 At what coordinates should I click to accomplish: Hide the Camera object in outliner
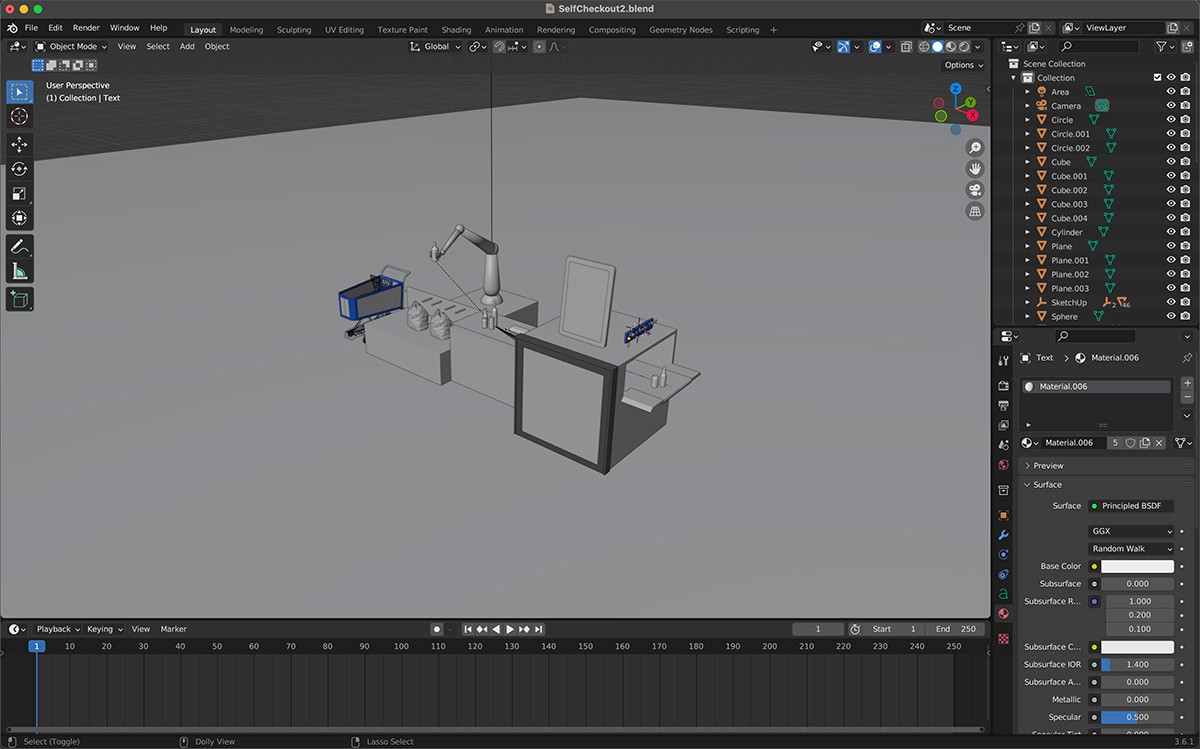pos(1171,106)
